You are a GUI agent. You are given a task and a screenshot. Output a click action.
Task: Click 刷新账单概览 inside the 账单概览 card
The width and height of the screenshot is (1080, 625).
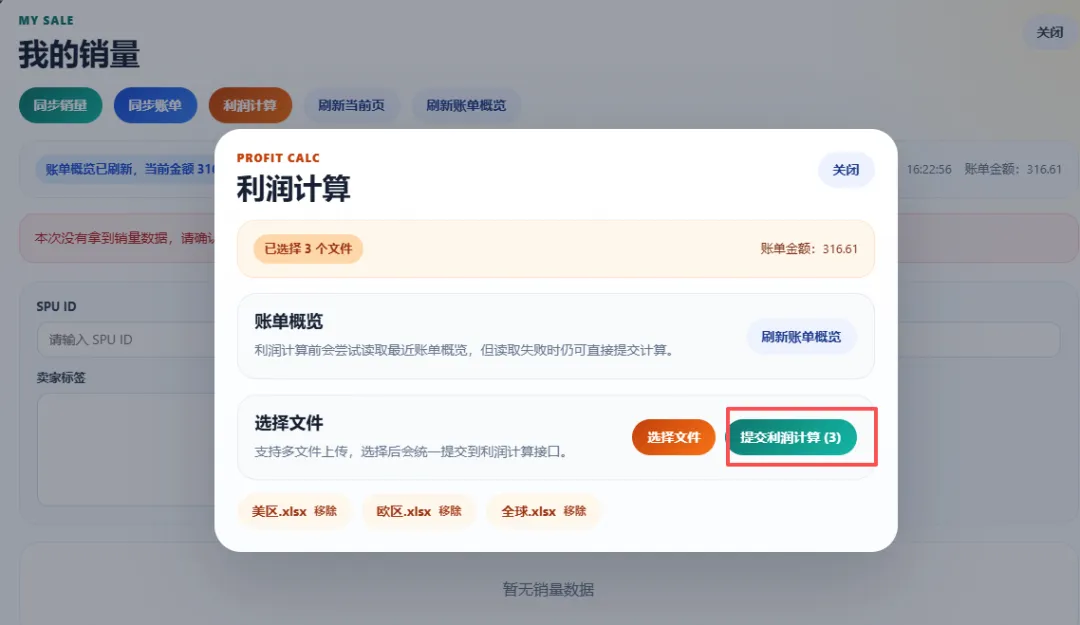point(801,337)
